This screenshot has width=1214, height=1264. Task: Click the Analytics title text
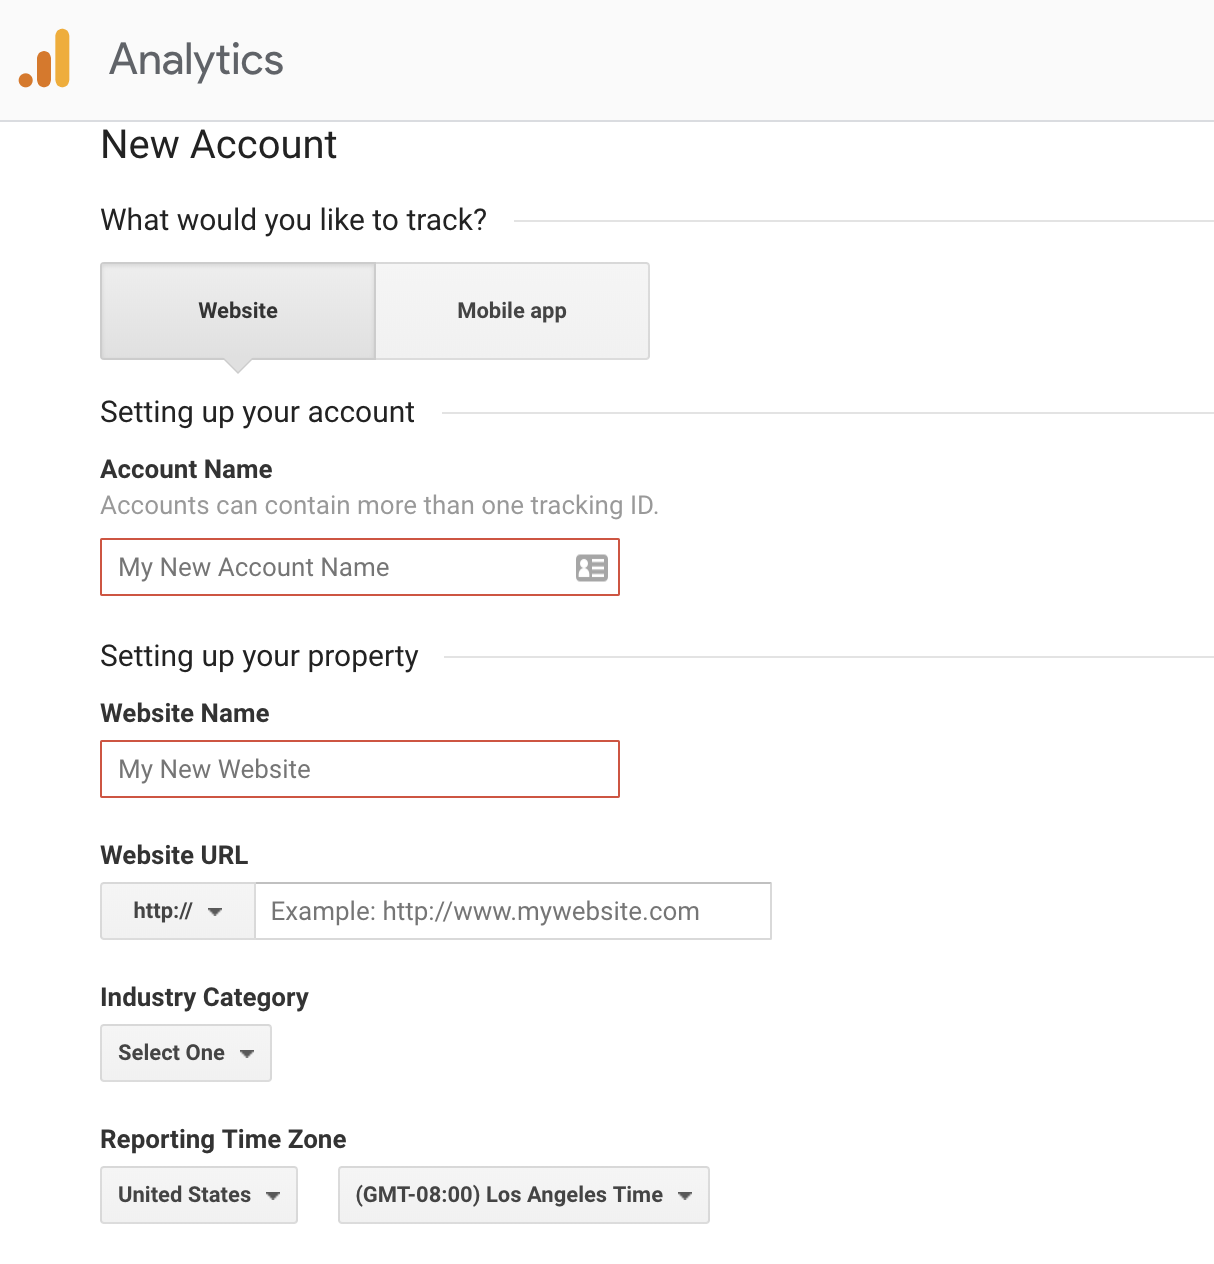(196, 60)
